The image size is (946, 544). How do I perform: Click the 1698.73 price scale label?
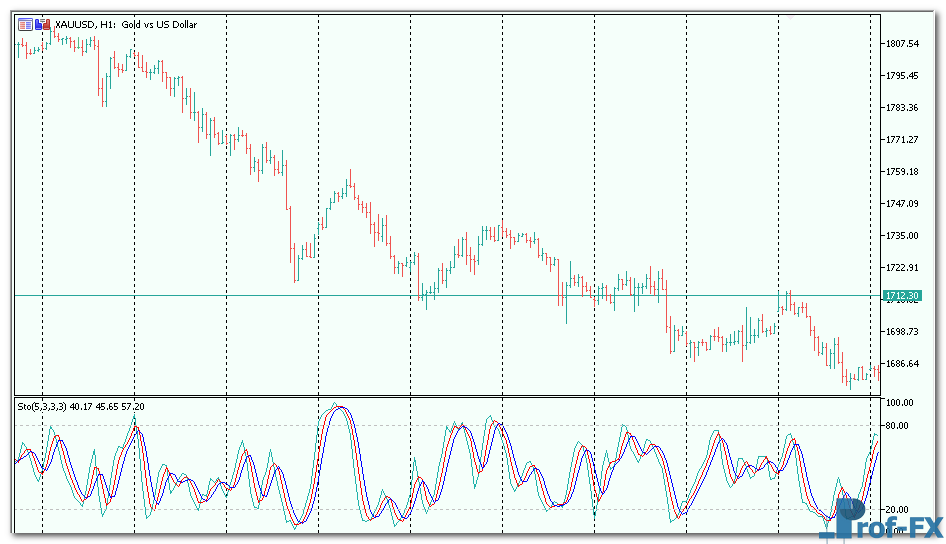902,332
